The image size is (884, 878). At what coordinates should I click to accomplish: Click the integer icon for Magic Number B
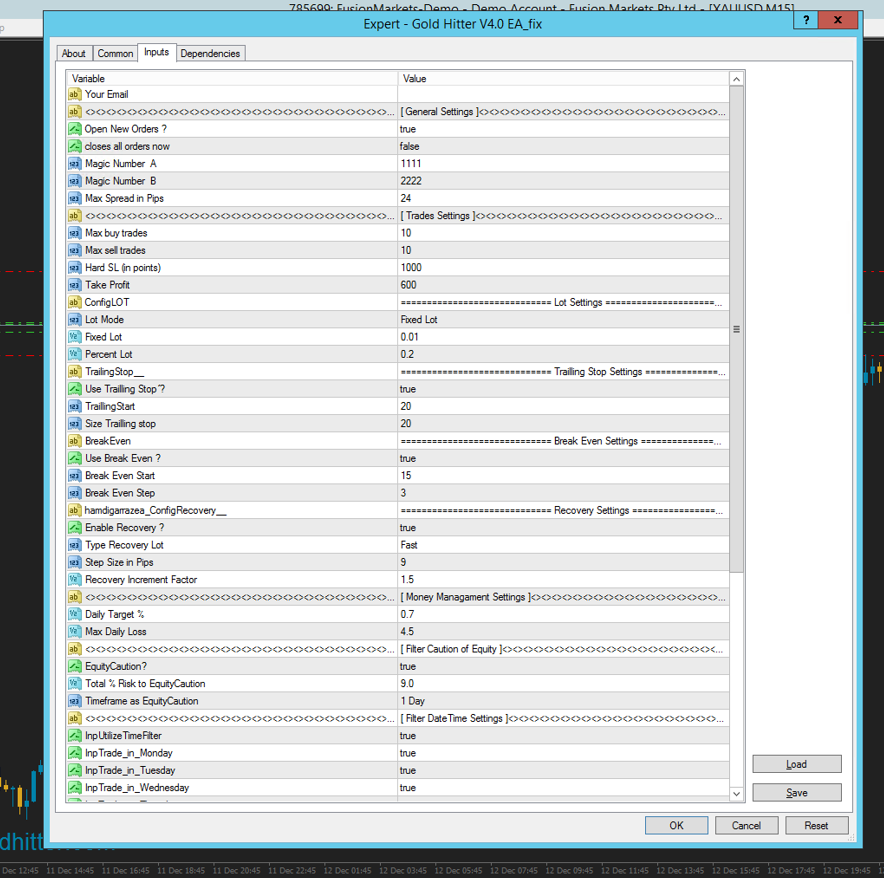[74, 181]
